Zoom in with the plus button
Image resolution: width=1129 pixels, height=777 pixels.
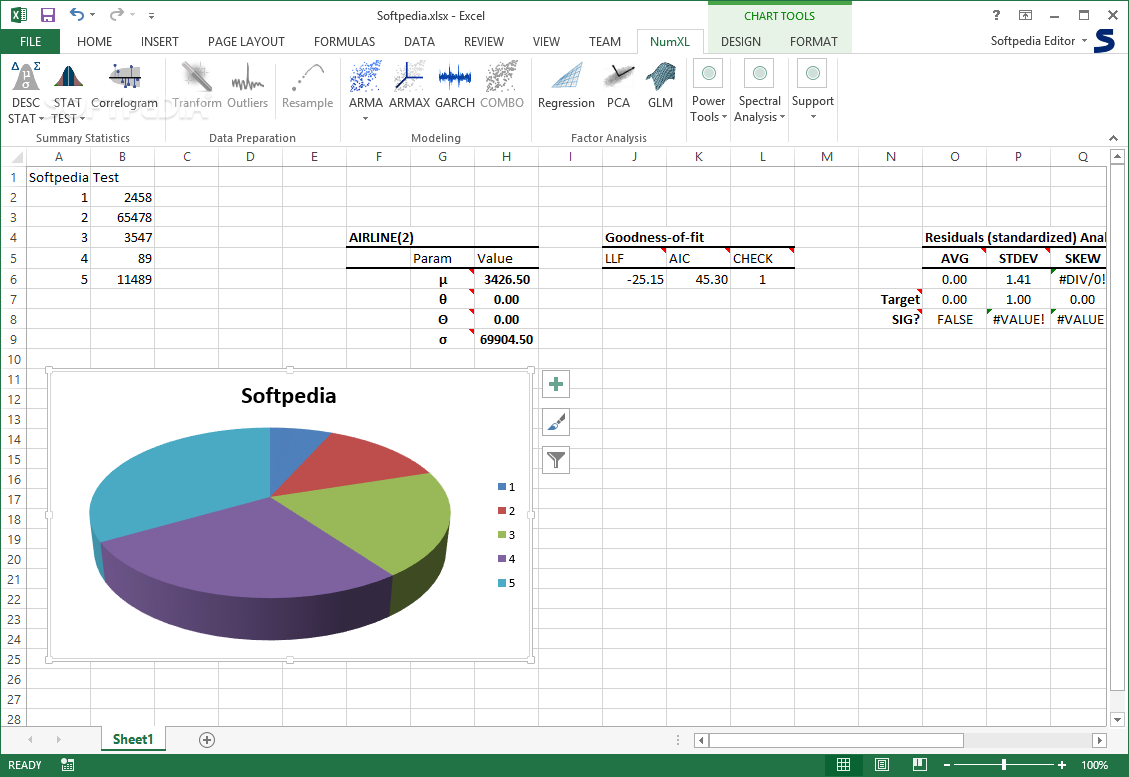click(x=1062, y=765)
